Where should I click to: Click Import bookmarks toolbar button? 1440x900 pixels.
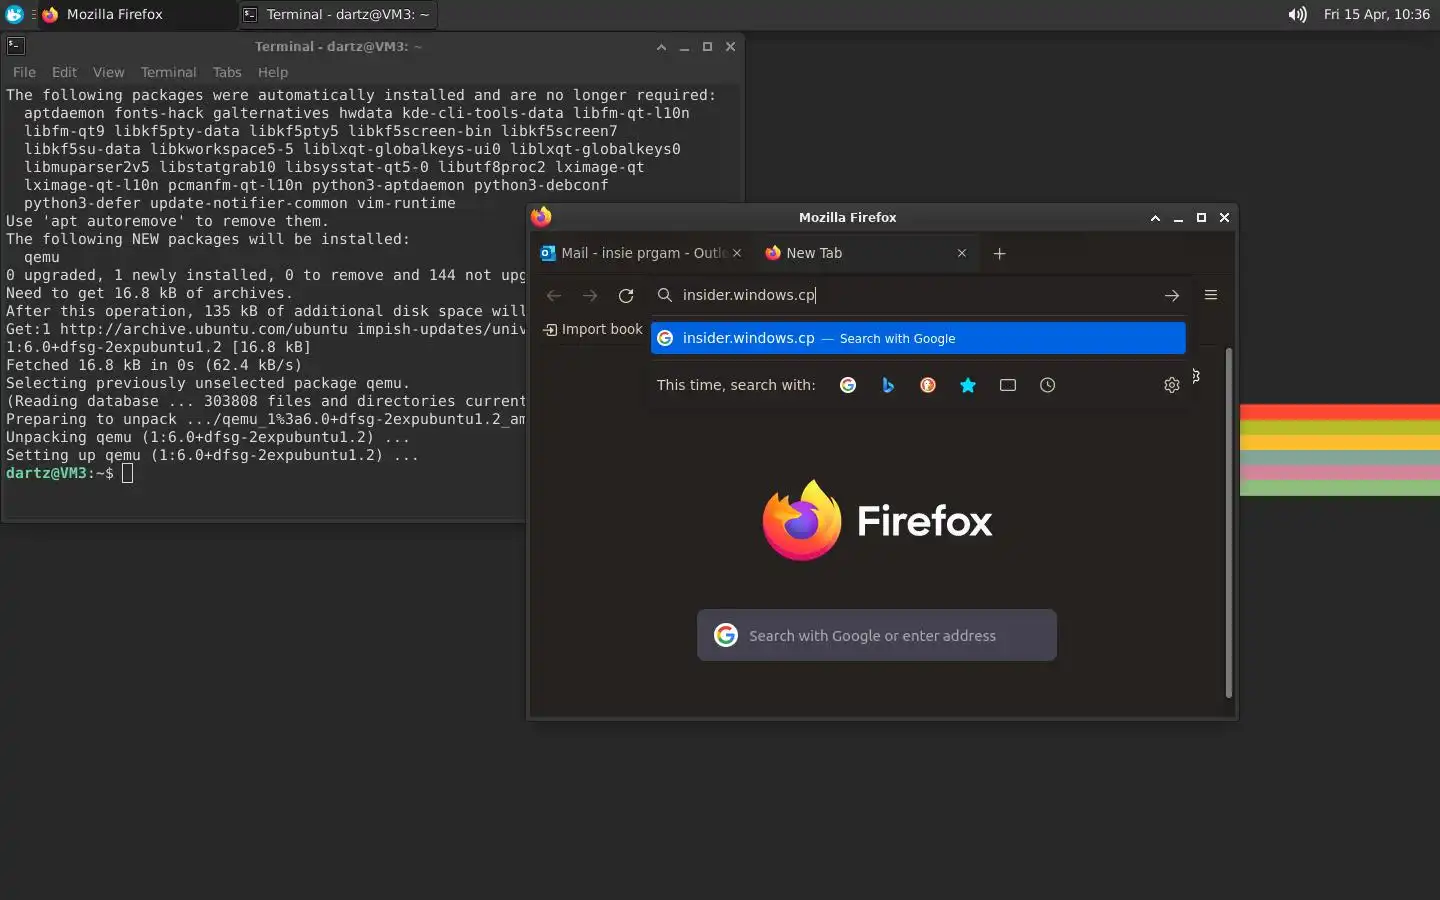pos(593,329)
